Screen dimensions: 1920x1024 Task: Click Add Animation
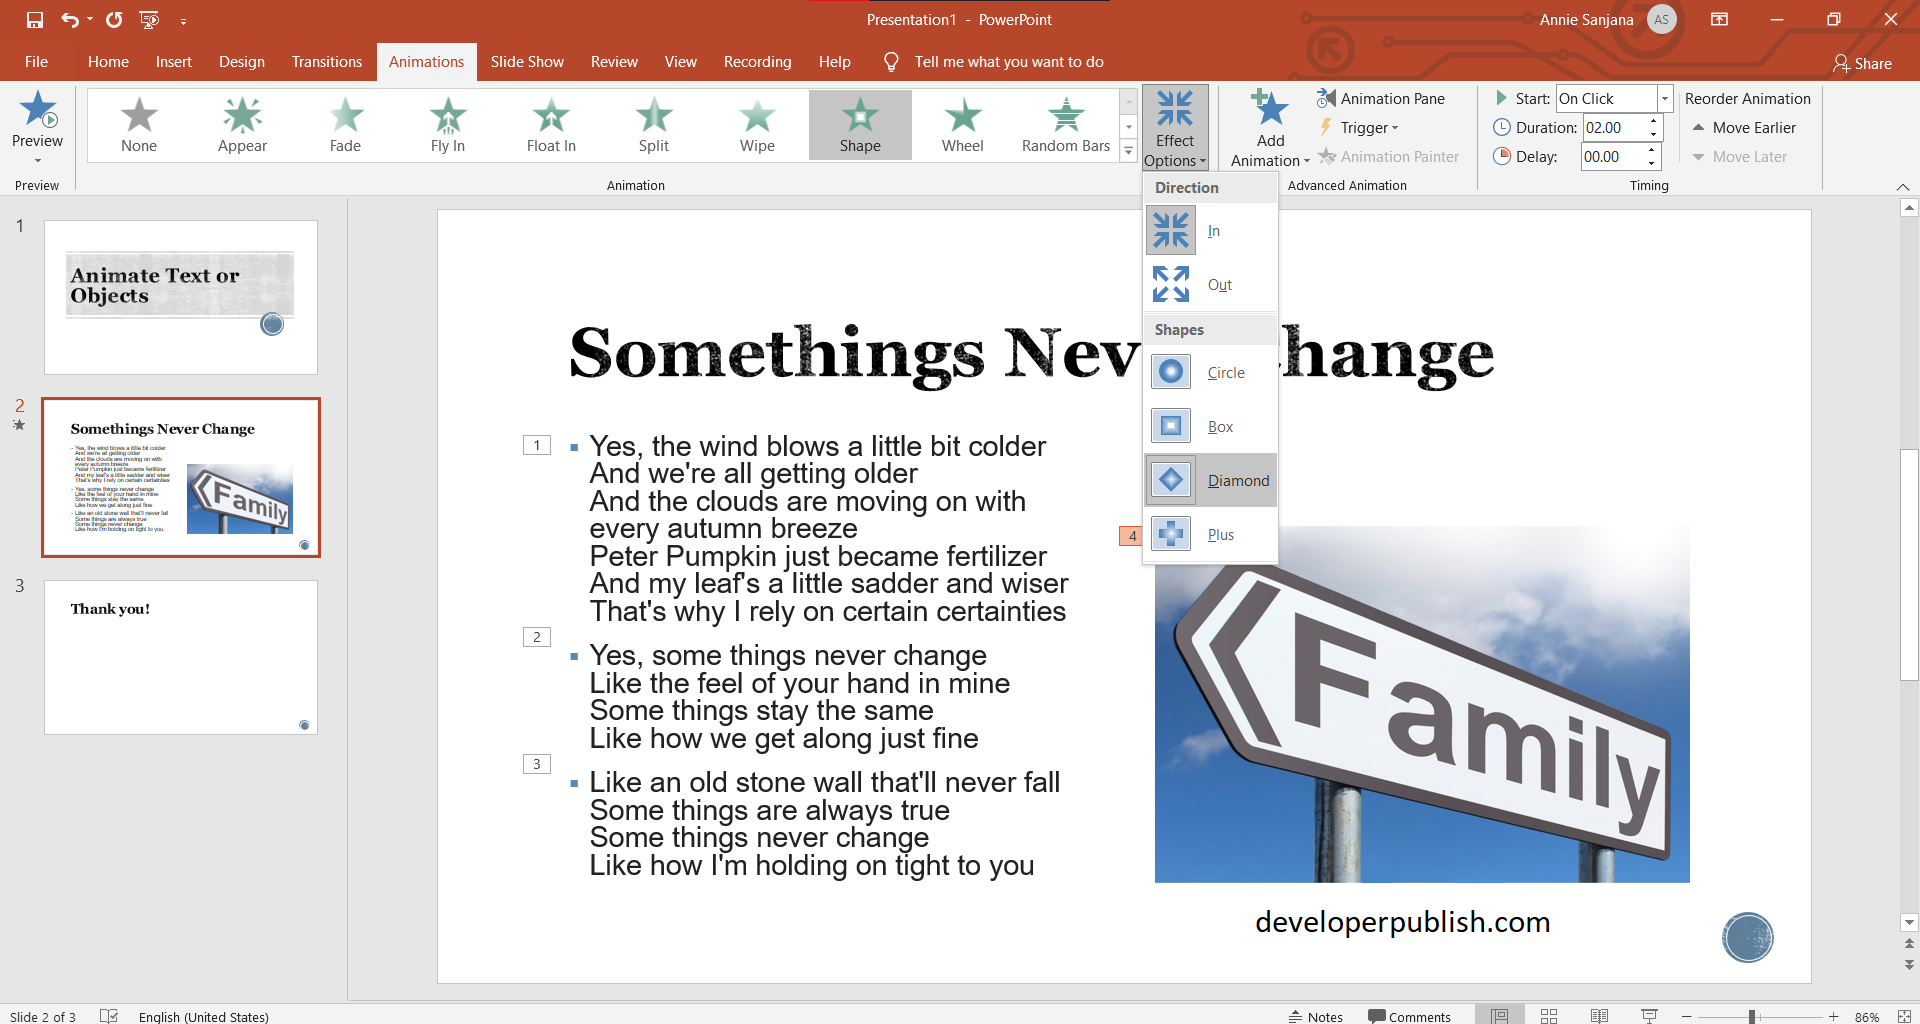(x=1267, y=126)
